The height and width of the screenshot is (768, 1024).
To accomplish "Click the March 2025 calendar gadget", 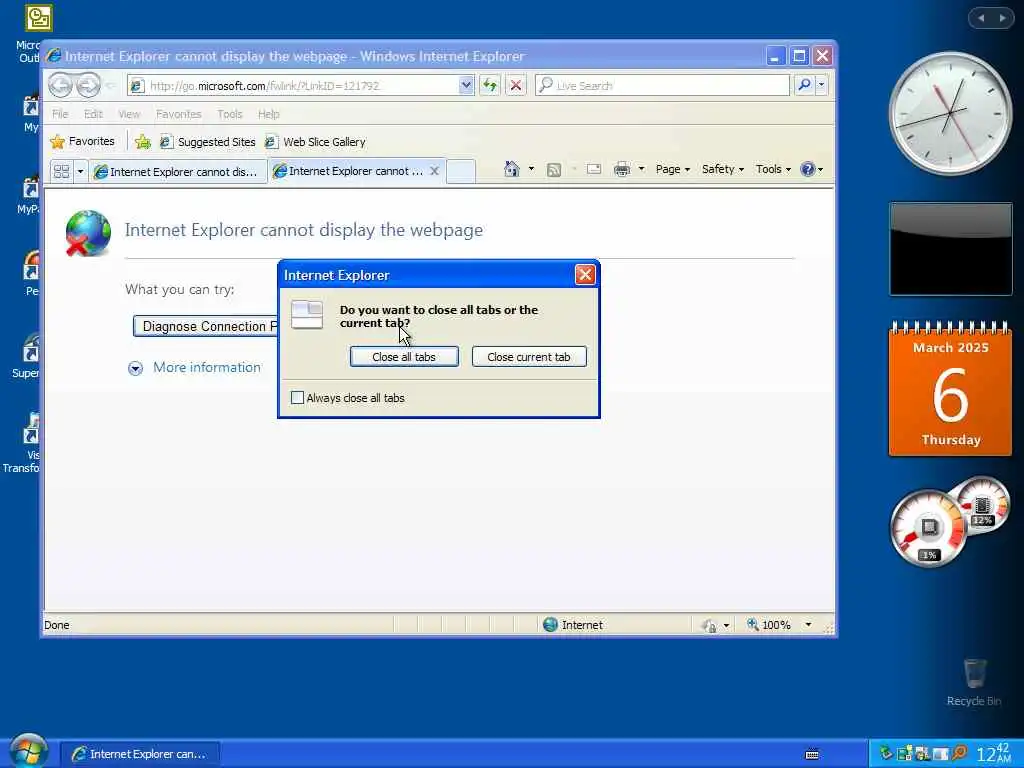I will [x=950, y=388].
